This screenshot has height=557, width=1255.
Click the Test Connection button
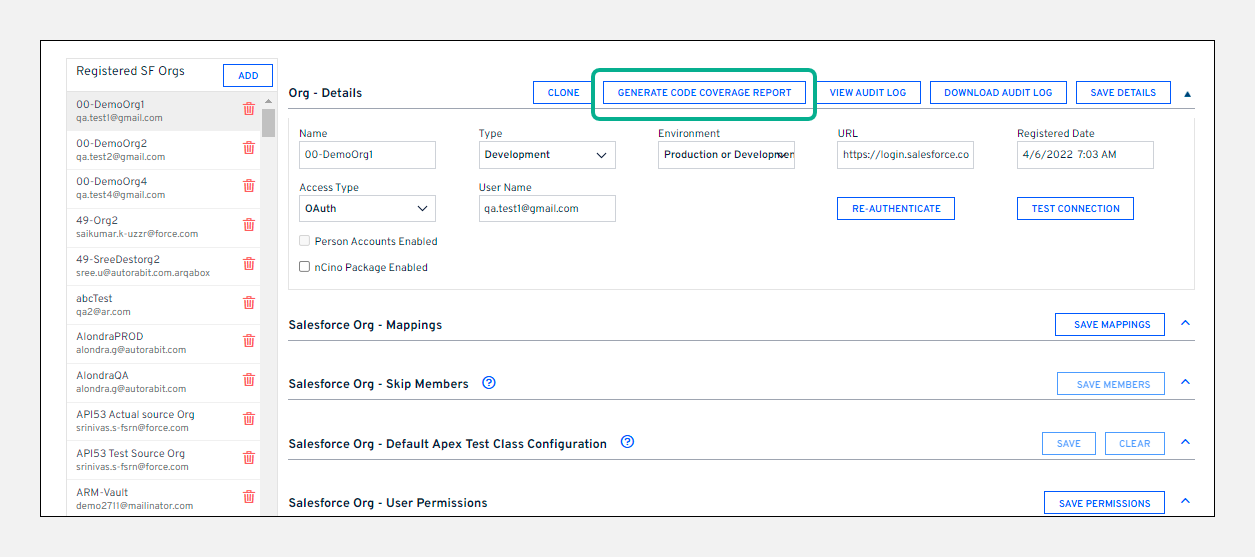click(1075, 208)
